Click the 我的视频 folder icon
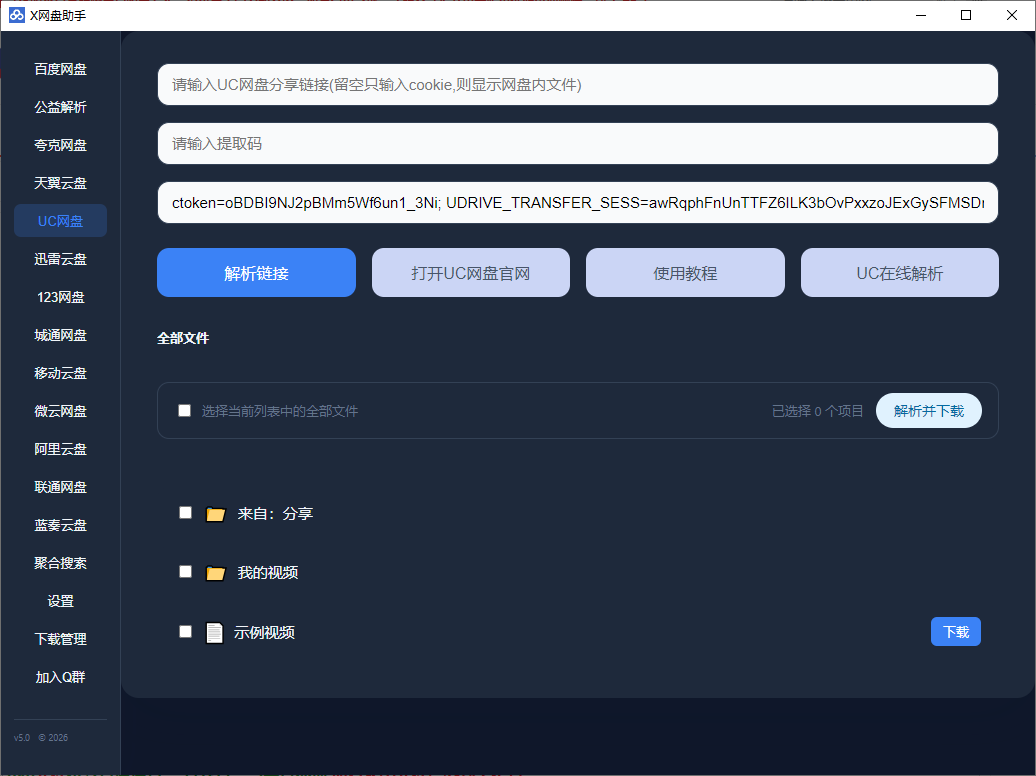1036x776 pixels. pyautogui.click(x=215, y=573)
